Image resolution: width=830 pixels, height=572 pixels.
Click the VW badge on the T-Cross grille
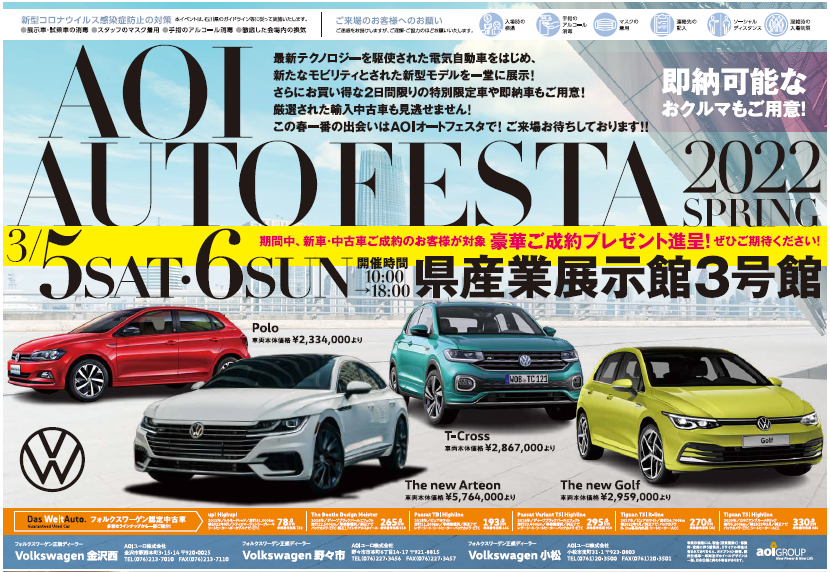tap(525, 360)
